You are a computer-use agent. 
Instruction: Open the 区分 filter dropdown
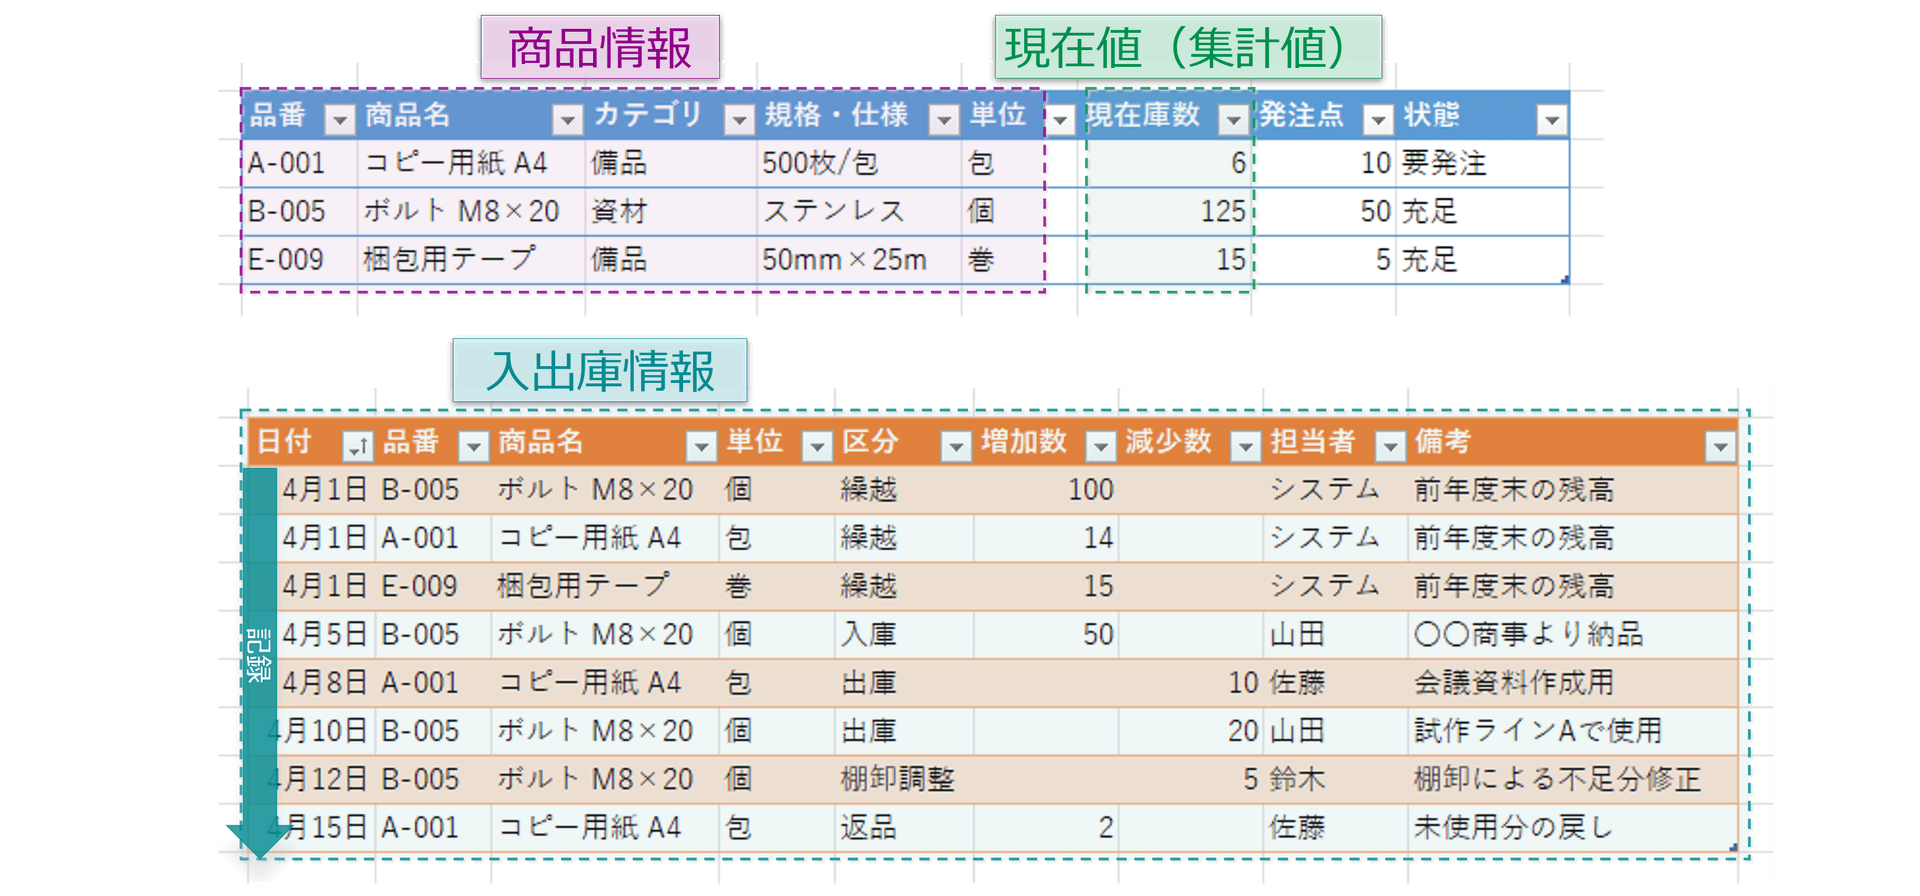957,446
